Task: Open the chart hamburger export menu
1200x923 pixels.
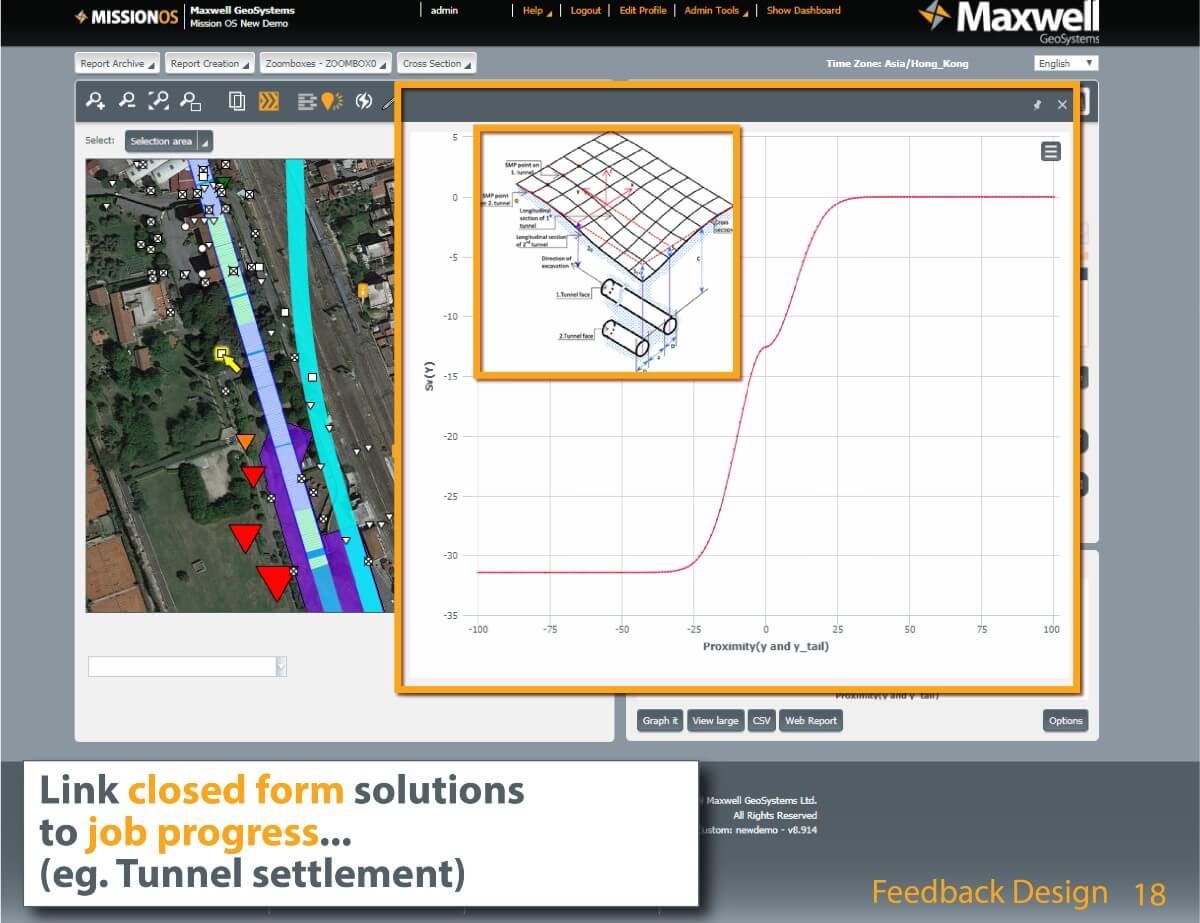Action: 1050,151
